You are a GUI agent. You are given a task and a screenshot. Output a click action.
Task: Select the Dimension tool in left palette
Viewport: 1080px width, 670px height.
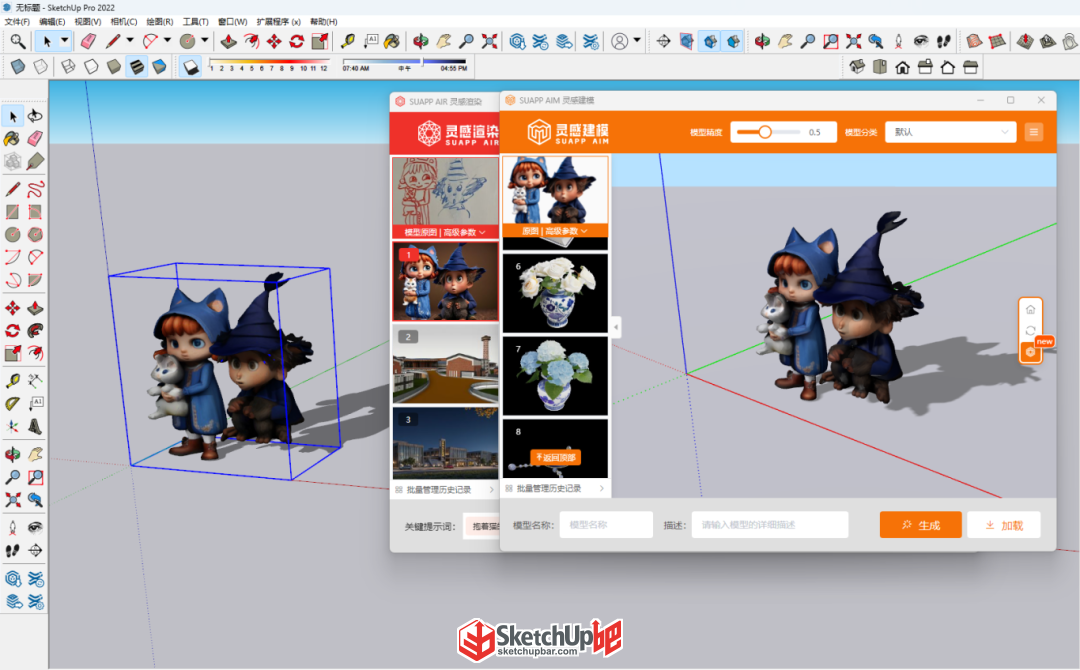point(35,381)
